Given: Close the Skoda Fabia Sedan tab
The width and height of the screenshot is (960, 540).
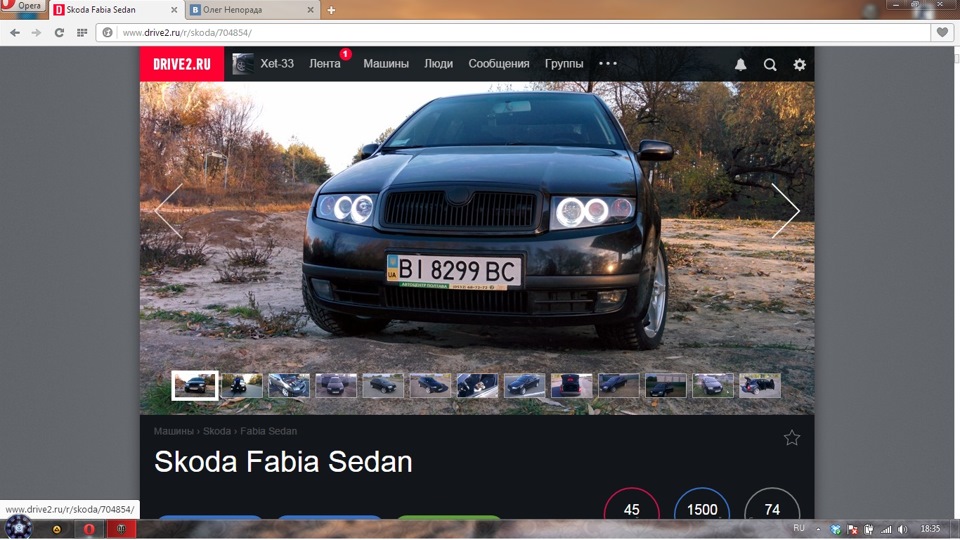Looking at the screenshot, I should click(174, 10).
